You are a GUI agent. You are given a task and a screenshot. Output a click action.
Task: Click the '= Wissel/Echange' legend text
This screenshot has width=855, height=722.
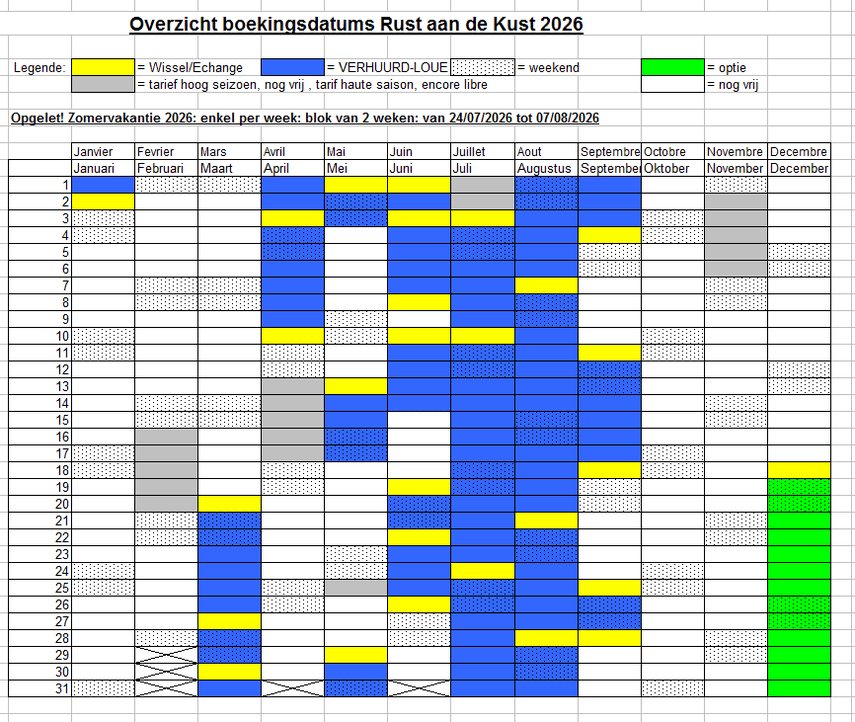coord(190,68)
